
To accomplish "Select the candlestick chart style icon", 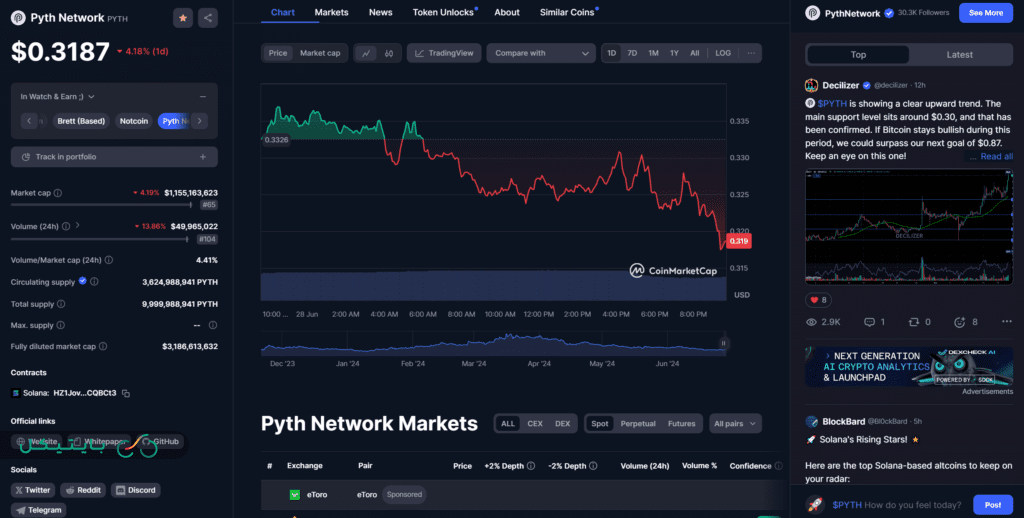I will point(389,54).
